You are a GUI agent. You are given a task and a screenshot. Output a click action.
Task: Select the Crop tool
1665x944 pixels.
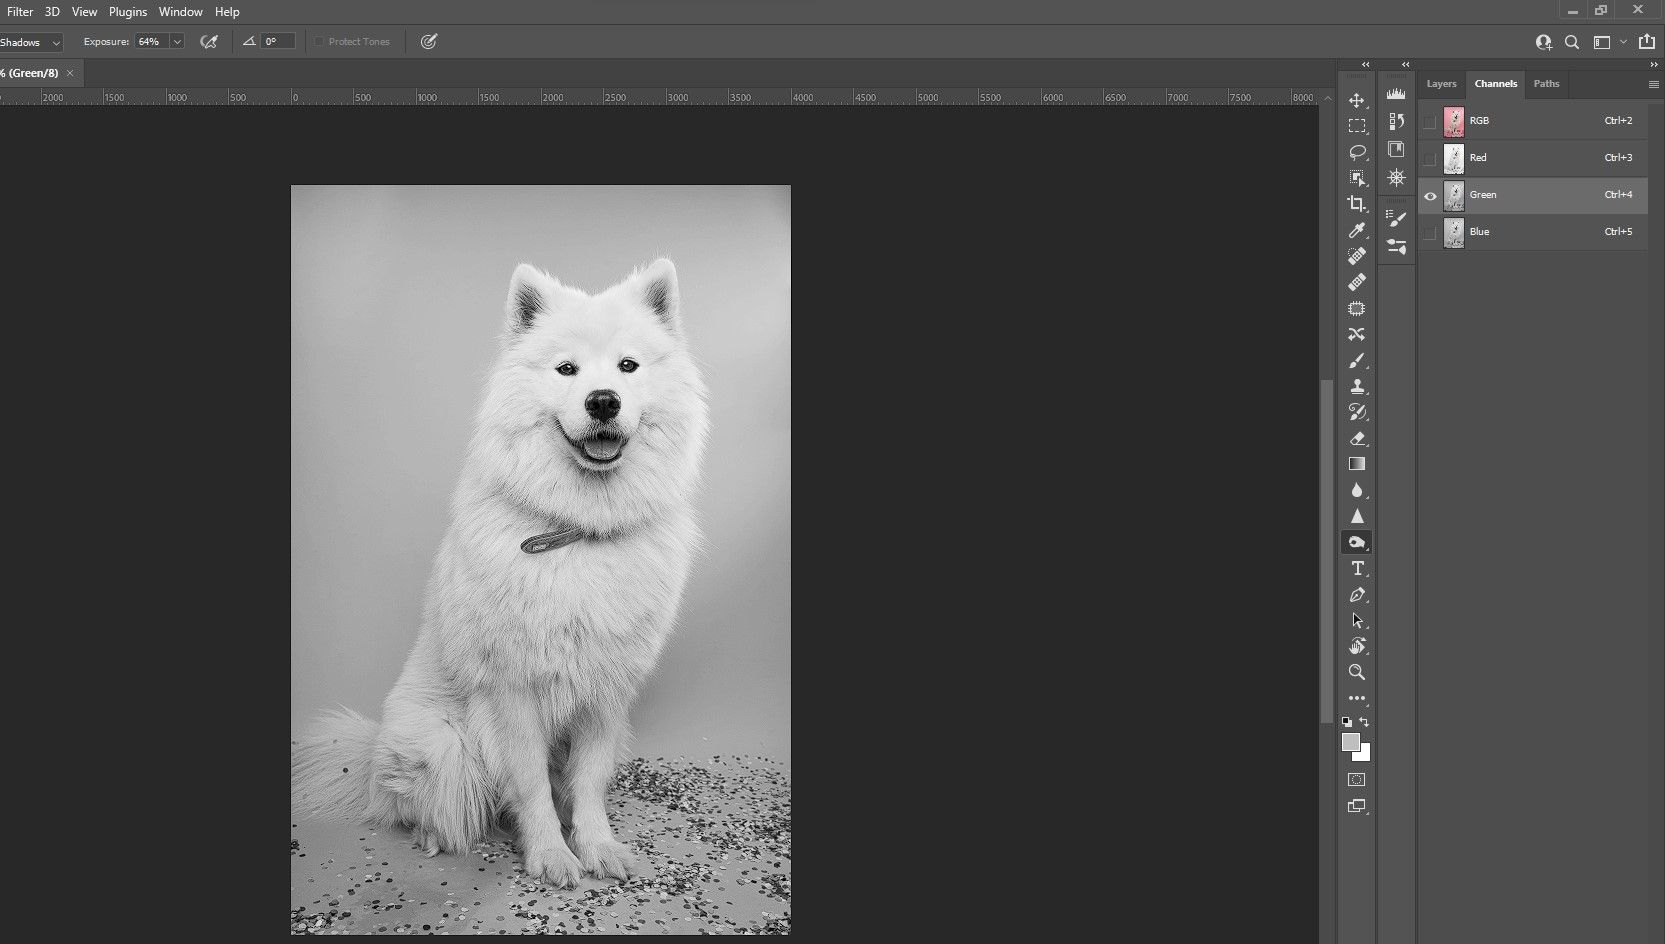[1357, 204]
